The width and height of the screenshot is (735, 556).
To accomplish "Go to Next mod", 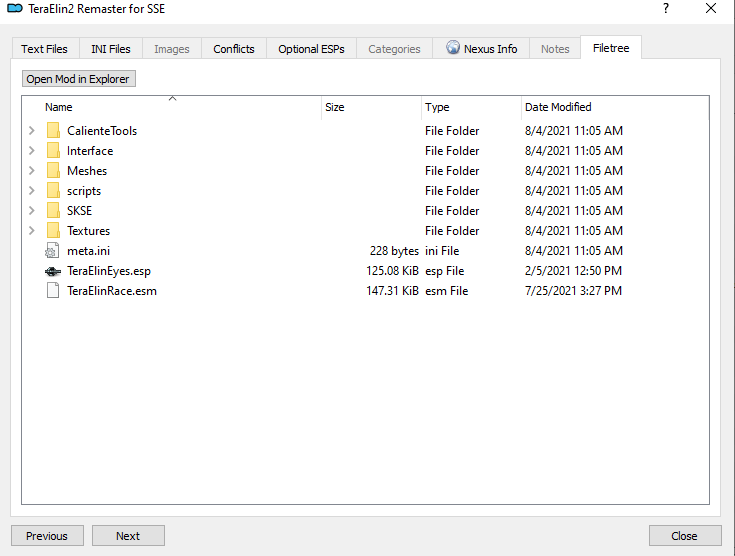I will click(x=128, y=535).
